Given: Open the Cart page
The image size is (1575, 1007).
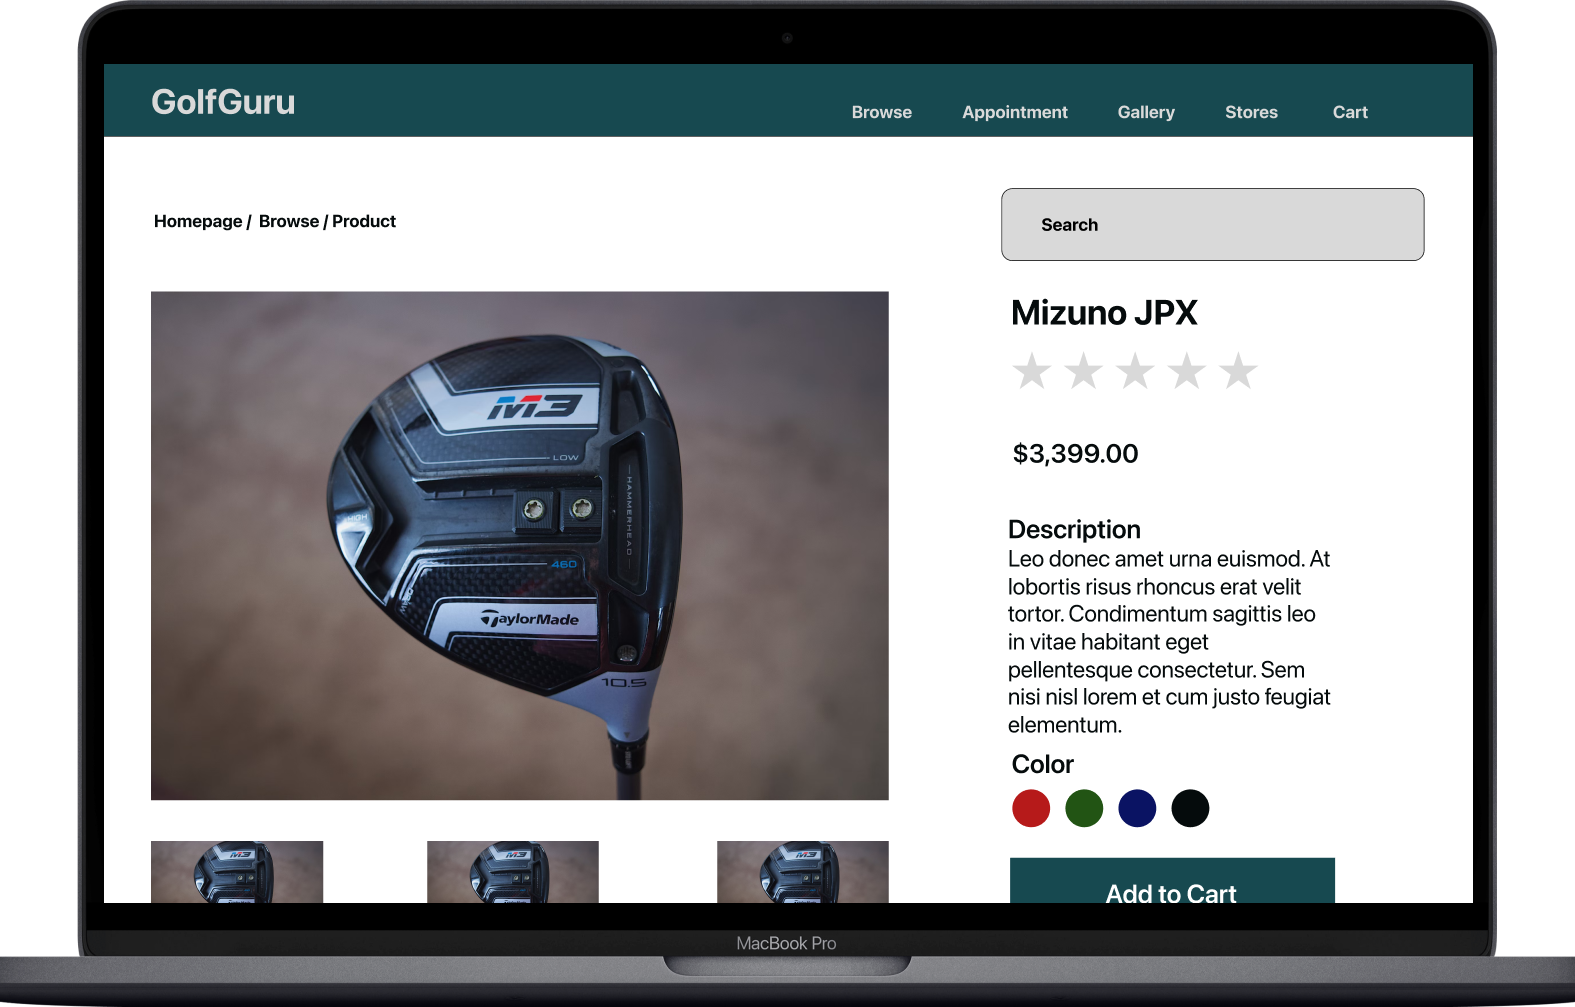Looking at the screenshot, I should coord(1350,112).
